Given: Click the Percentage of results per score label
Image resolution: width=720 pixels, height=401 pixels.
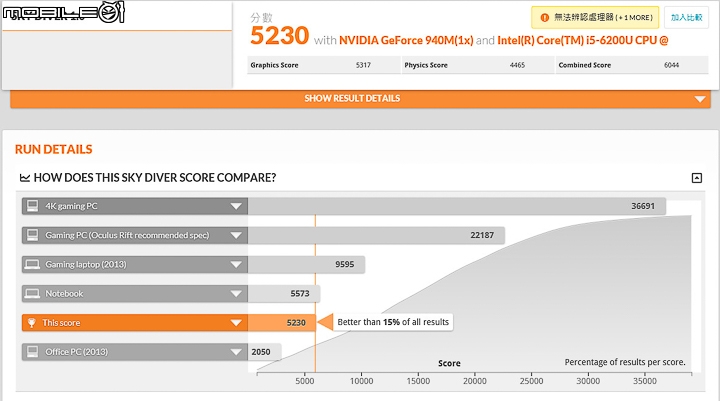Looking at the screenshot, I should point(625,362).
